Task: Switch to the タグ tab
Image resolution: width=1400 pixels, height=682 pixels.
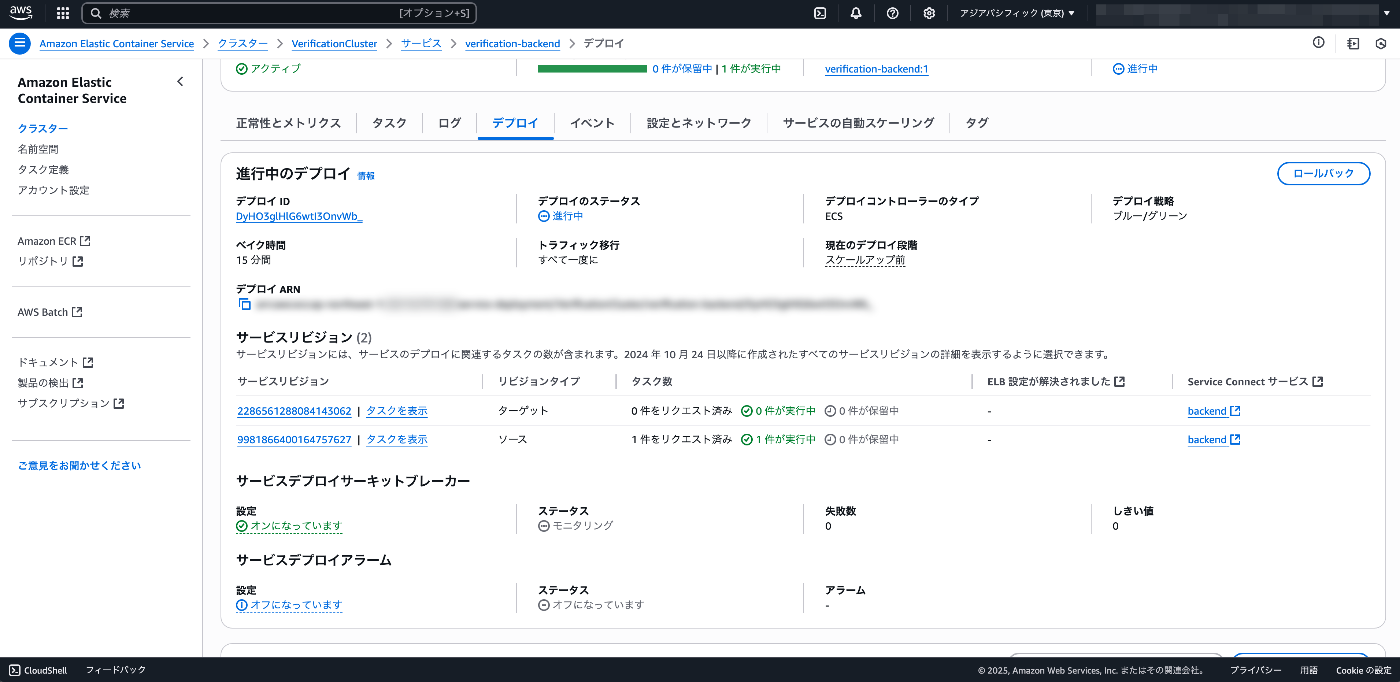Action: [x=977, y=123]
